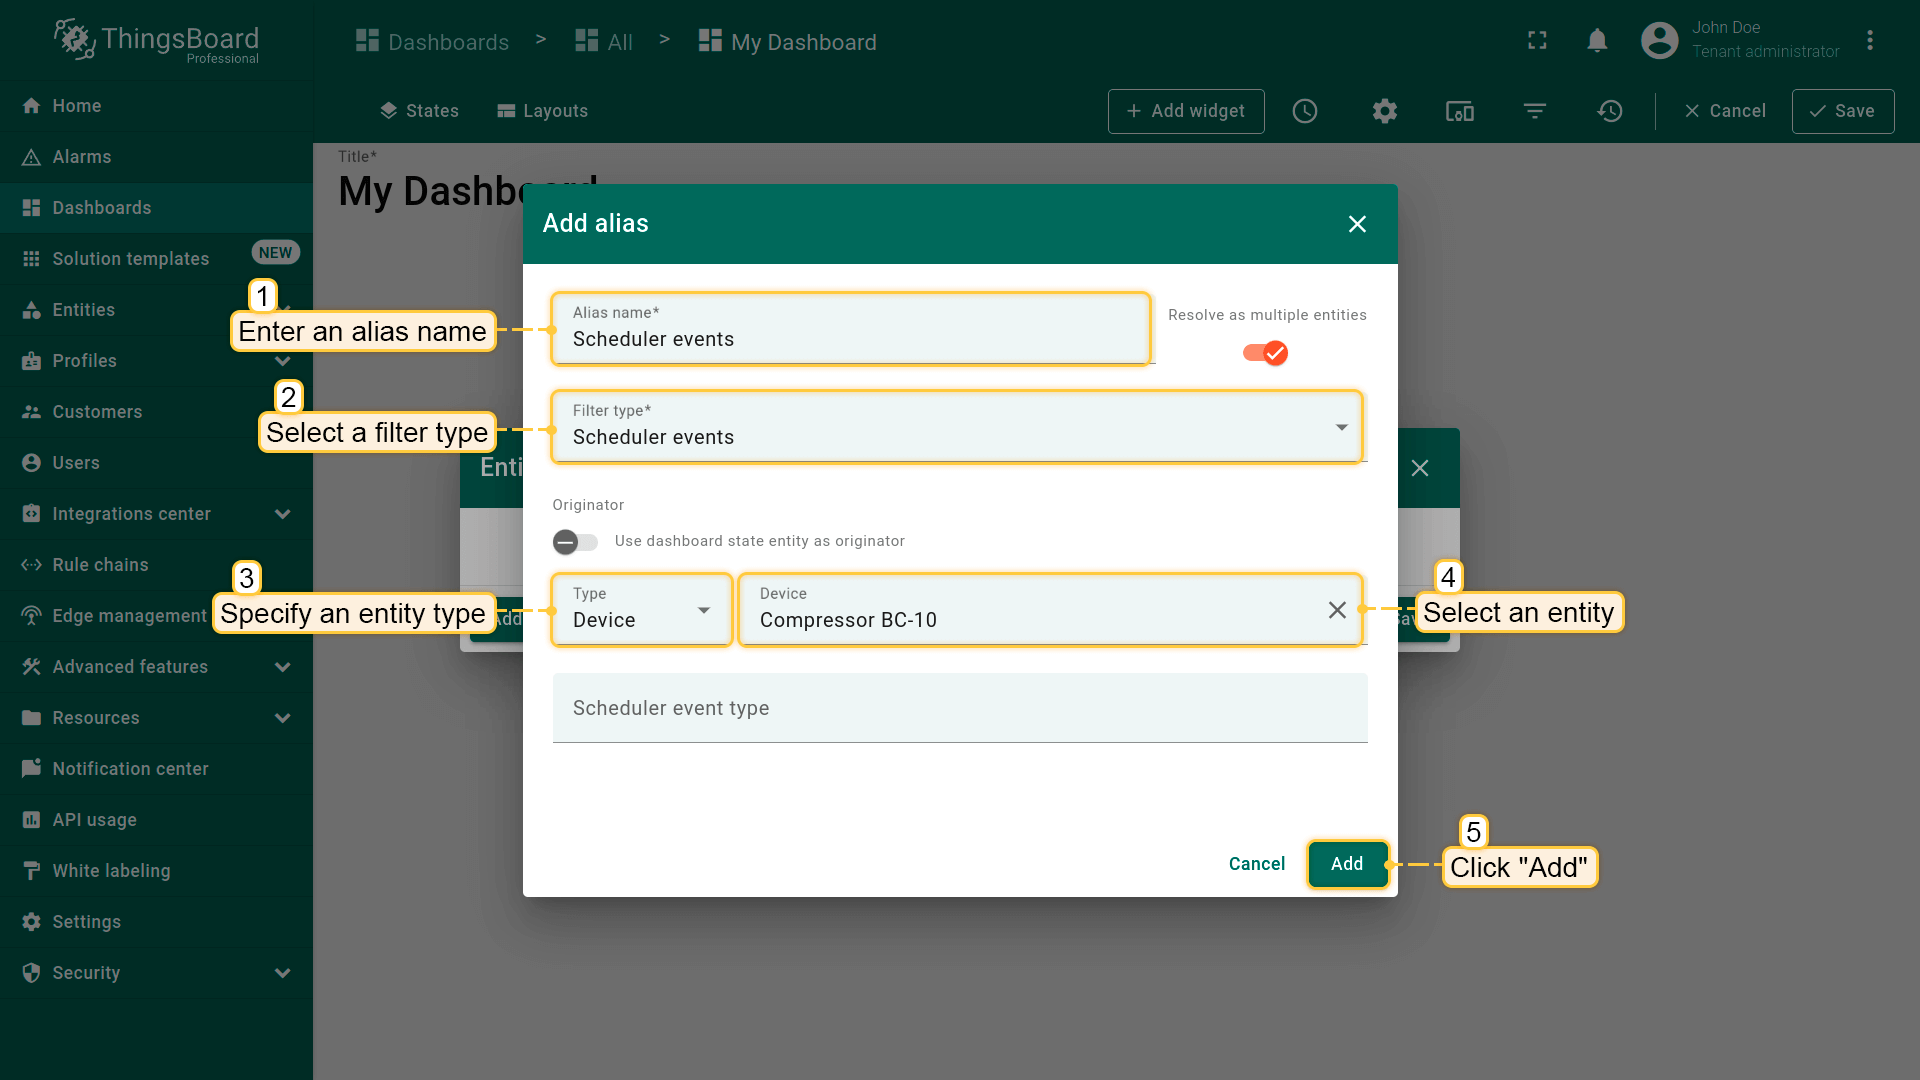This screenshot has width=1920, height=1080.
Task: Open the entity Type dropdown
Action: [641, 610]
